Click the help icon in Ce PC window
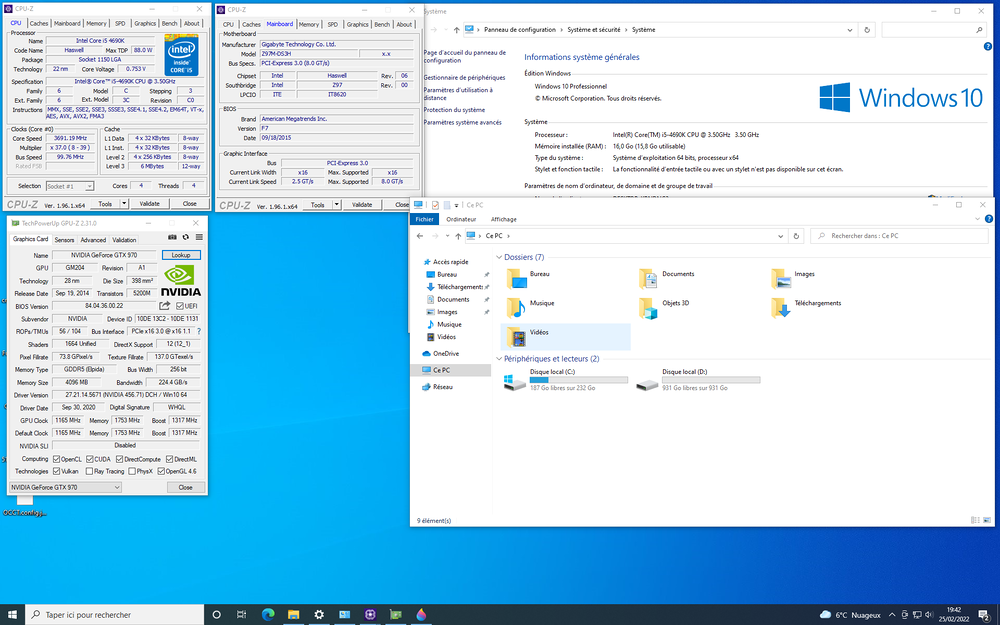This screenshot has height=625, width=1000. (989, 219)
